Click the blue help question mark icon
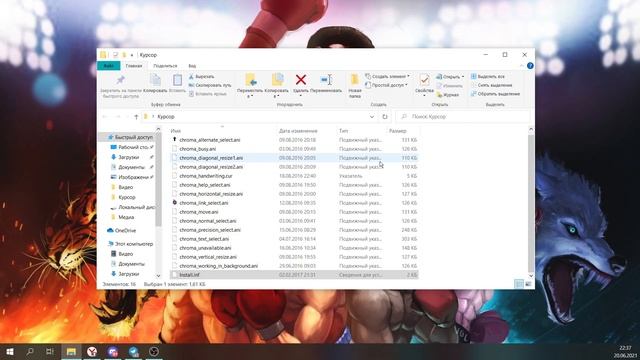The image size is (640, 360). 530,66
